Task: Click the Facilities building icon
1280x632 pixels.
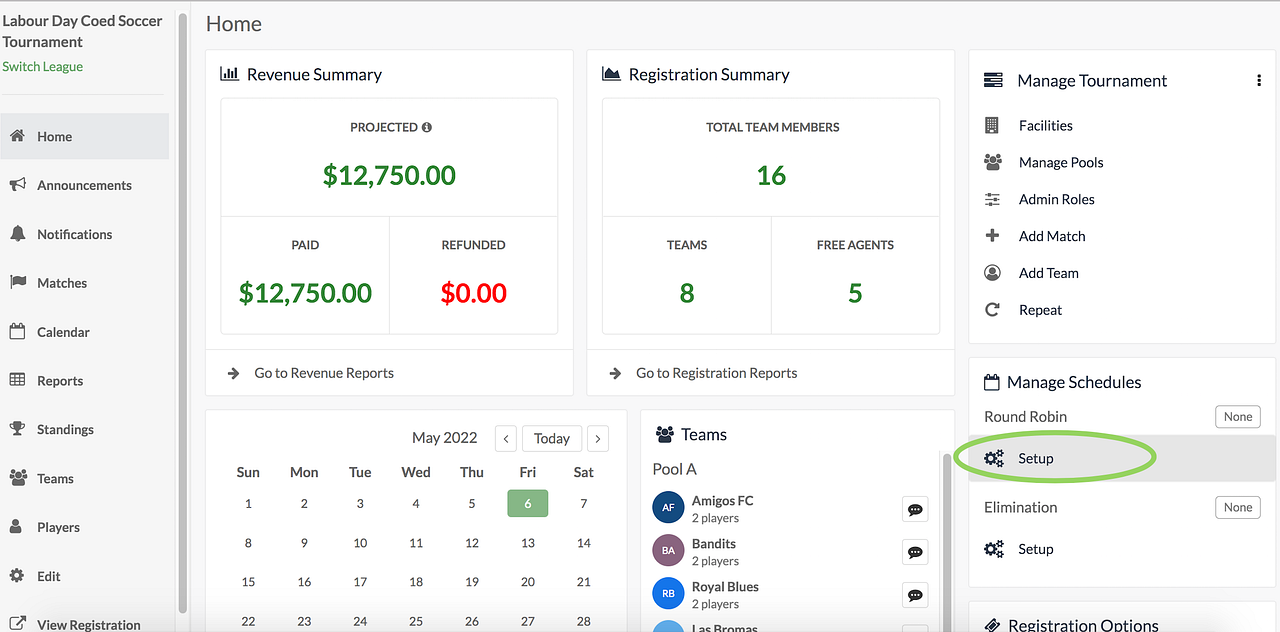Action: pyautogui.click(x=992, y=126)
